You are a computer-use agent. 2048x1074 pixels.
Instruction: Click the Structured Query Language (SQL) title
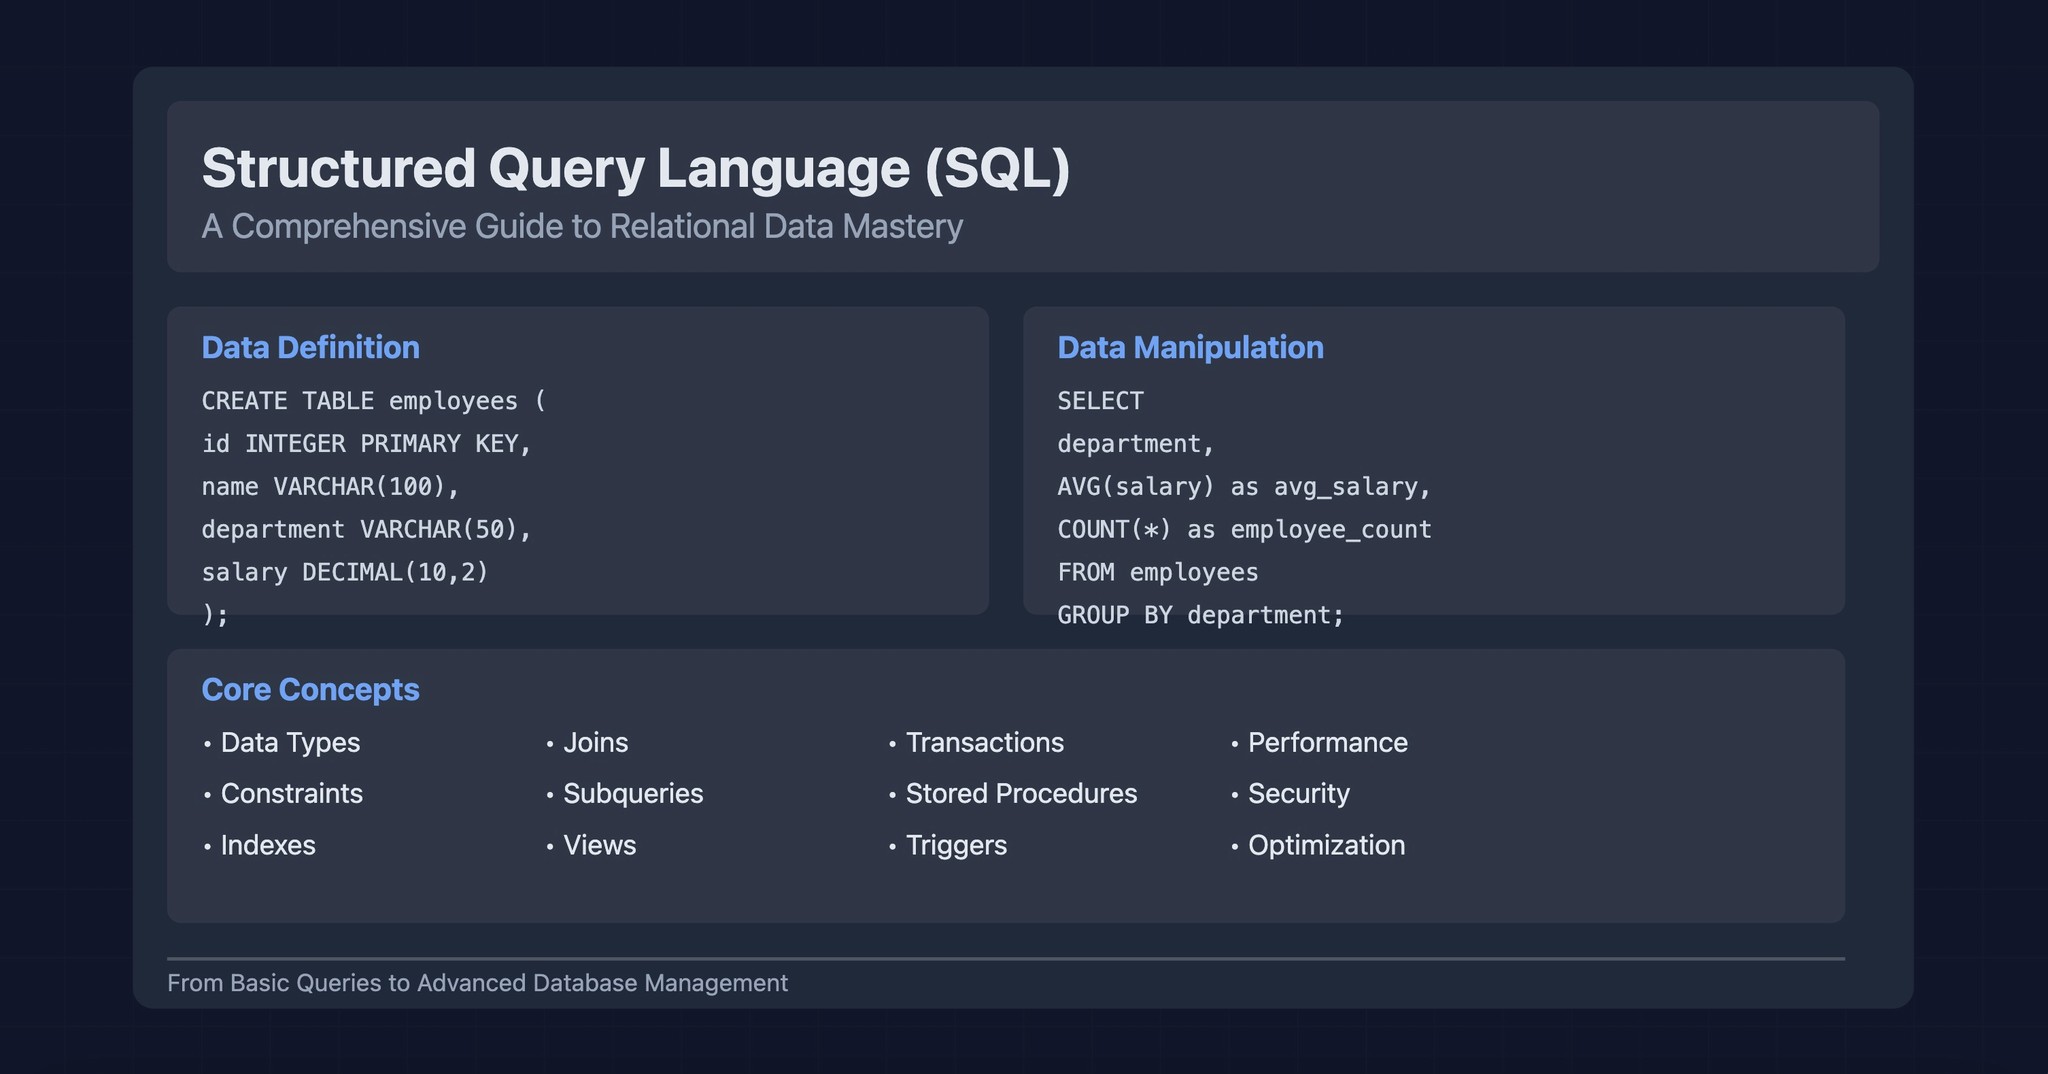[637, 167]
